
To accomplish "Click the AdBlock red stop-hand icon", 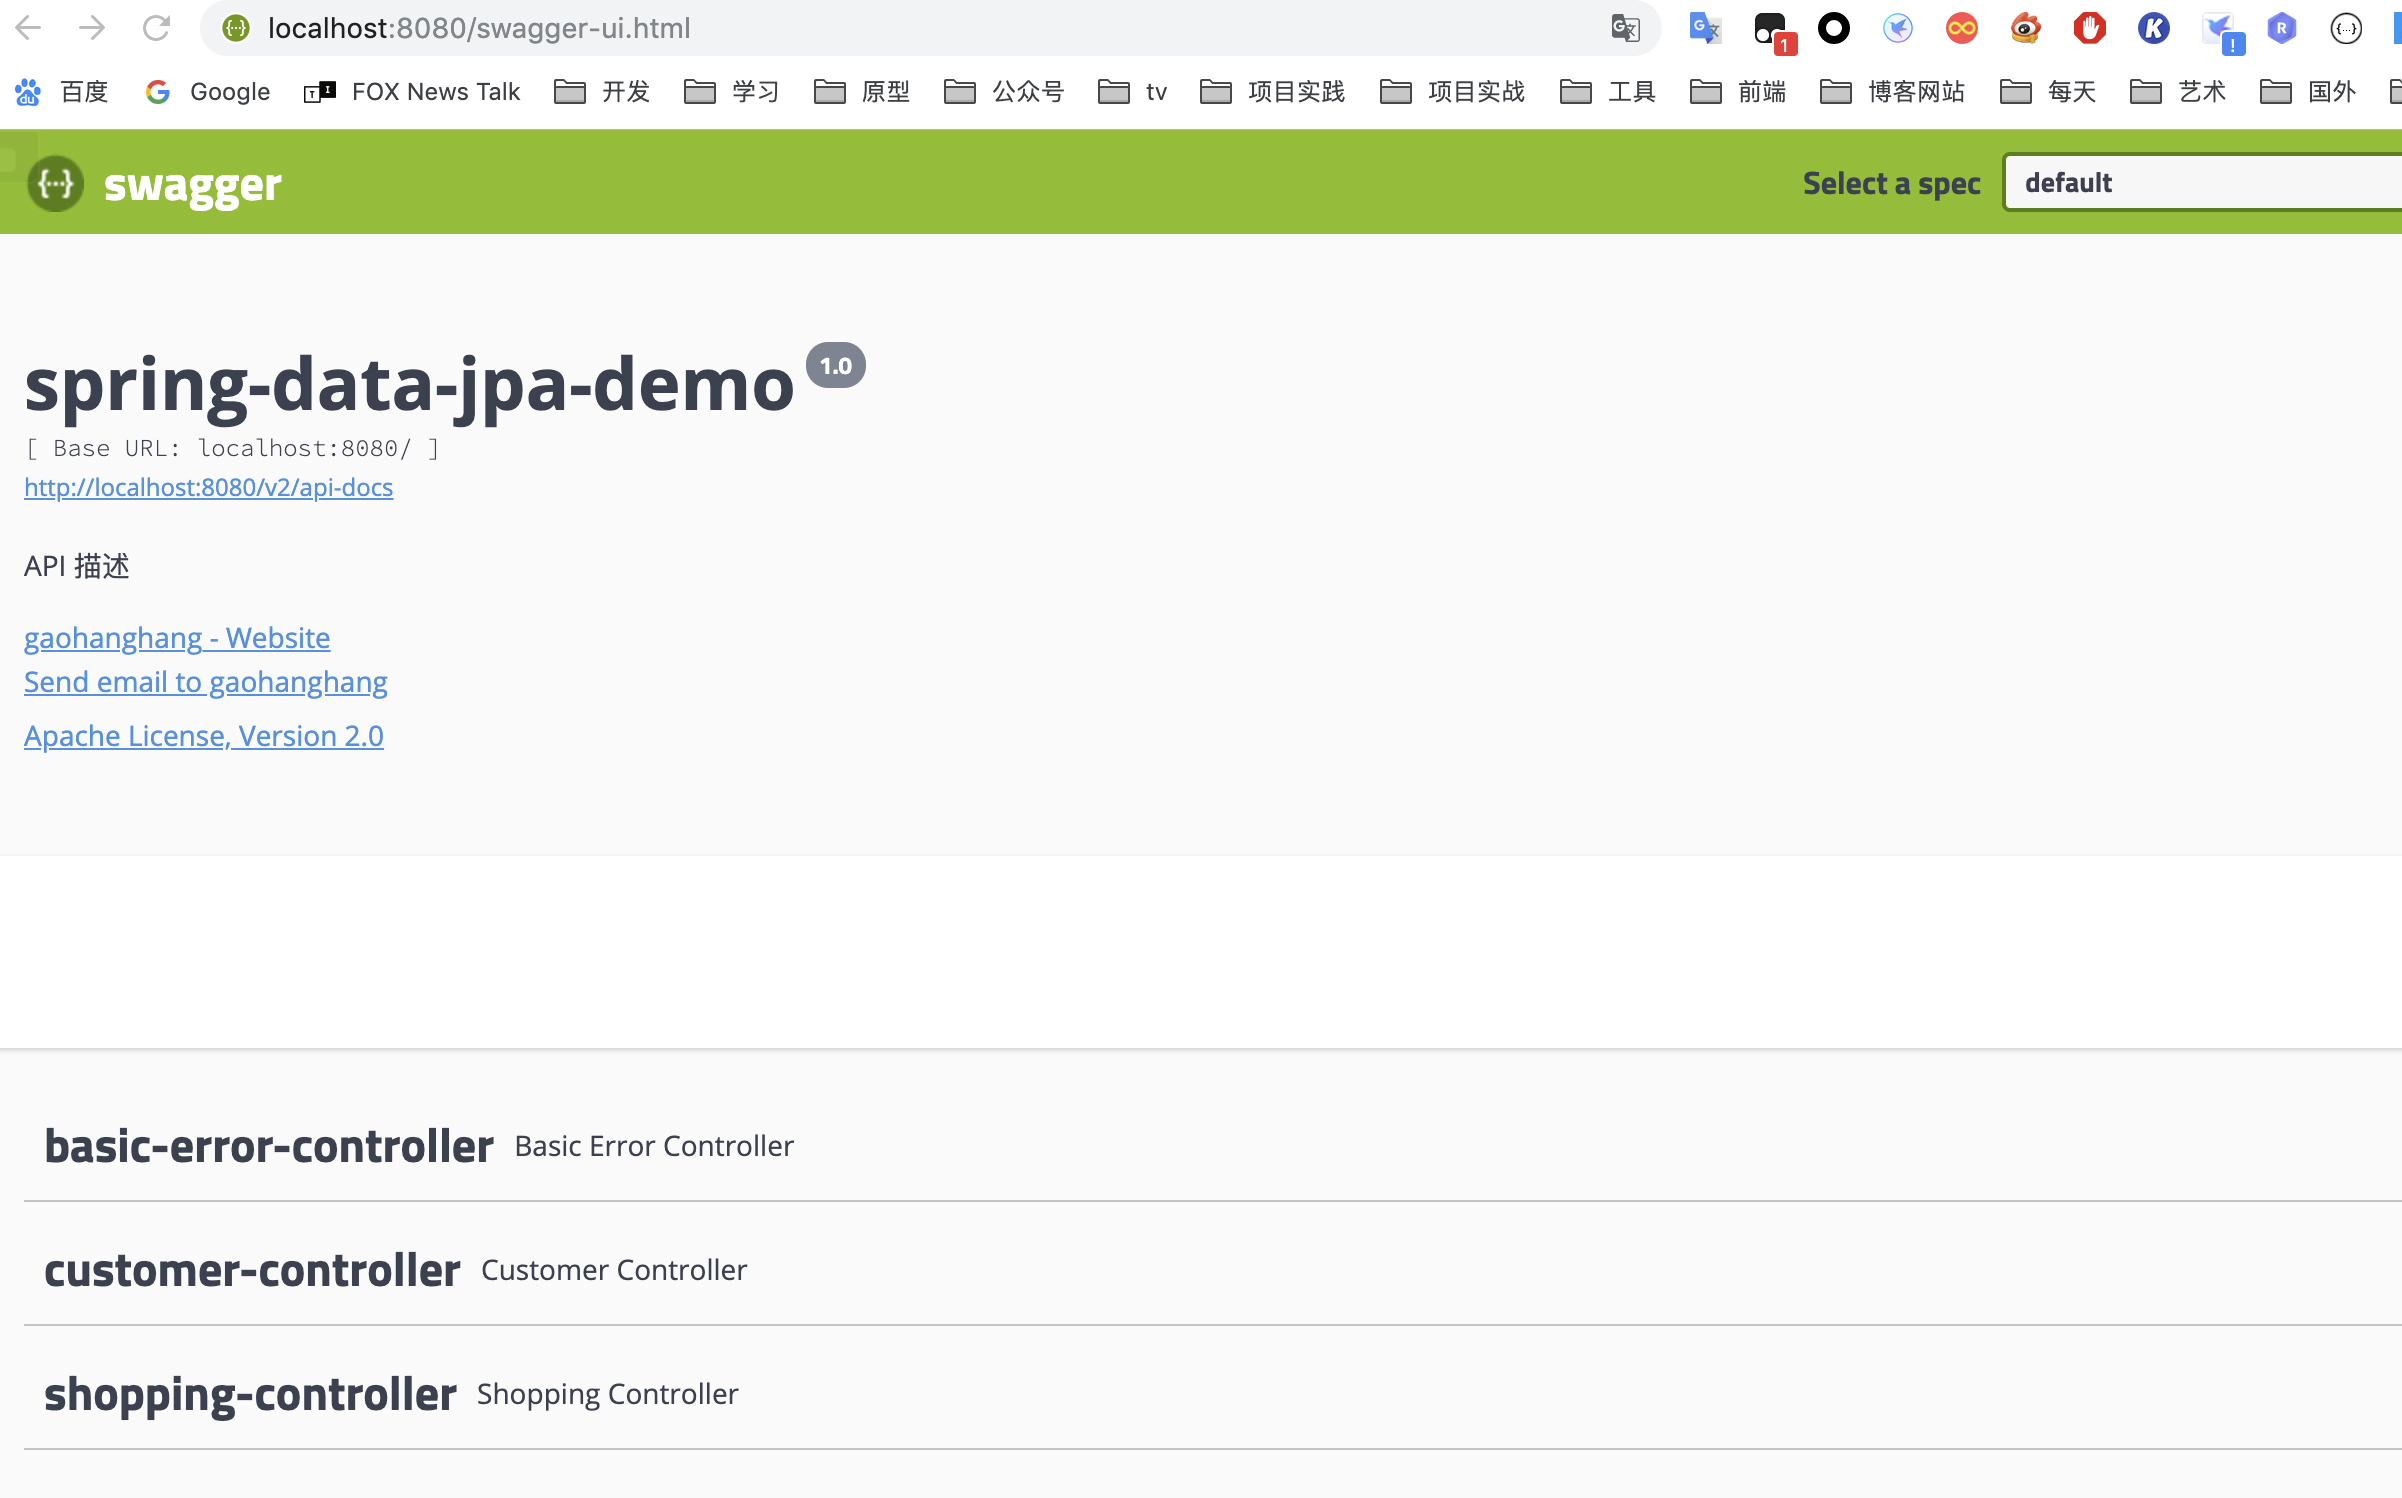I will click(2089, 28).
